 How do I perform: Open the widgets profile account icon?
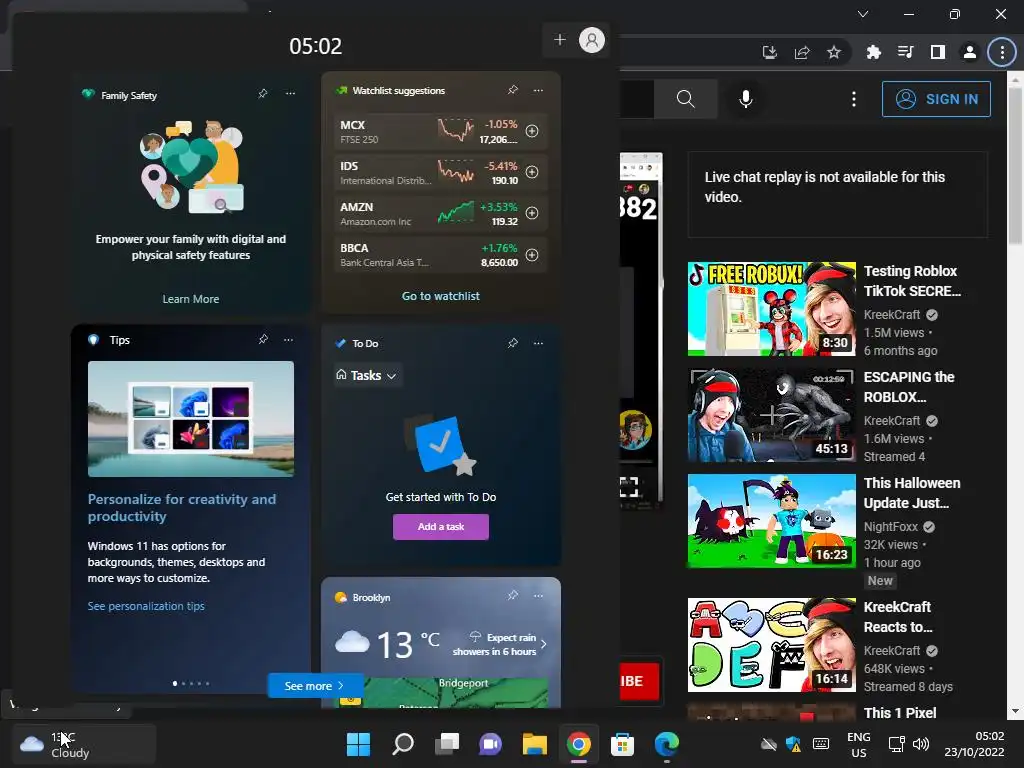[592, 40]
